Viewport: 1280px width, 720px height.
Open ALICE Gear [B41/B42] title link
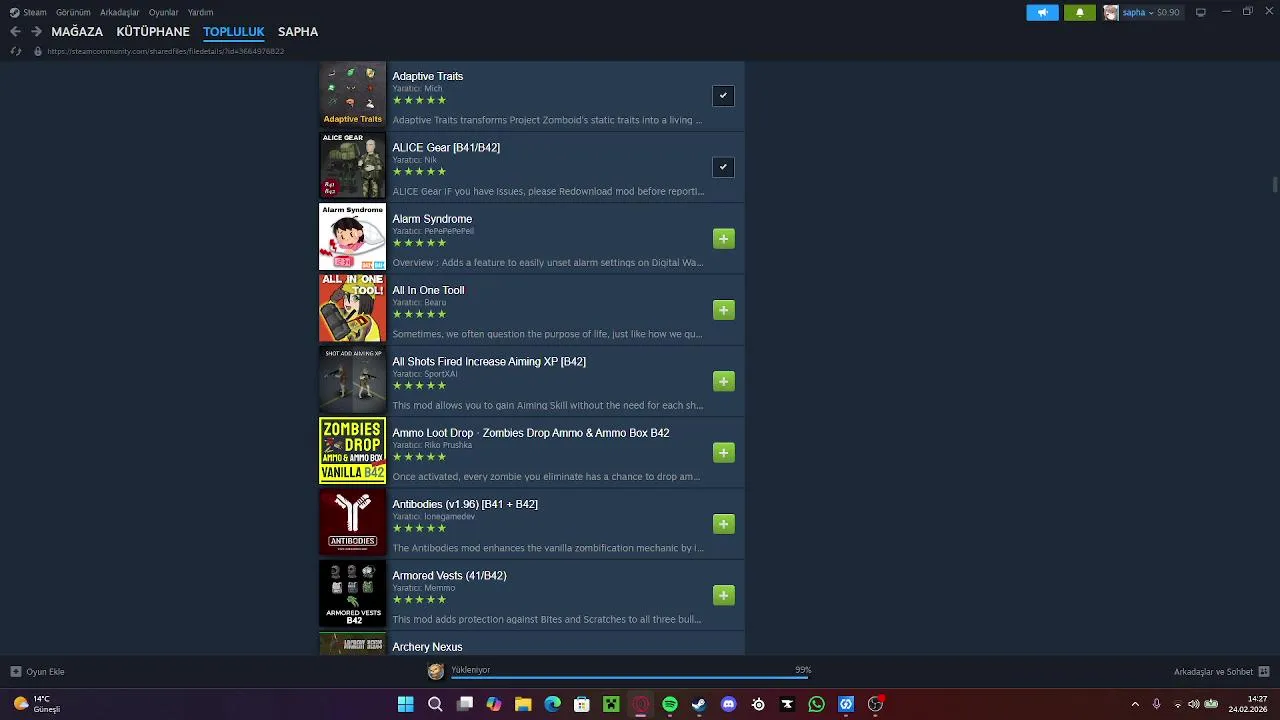click(446, 147)
